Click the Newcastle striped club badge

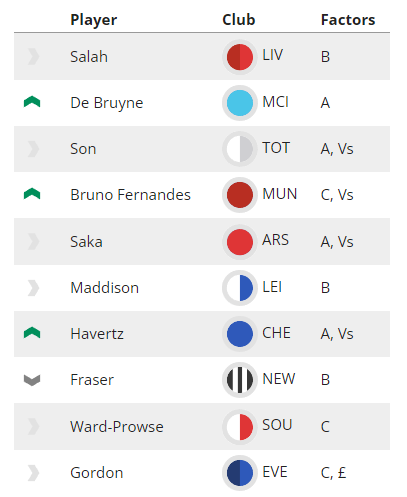(x=240, y=380)
